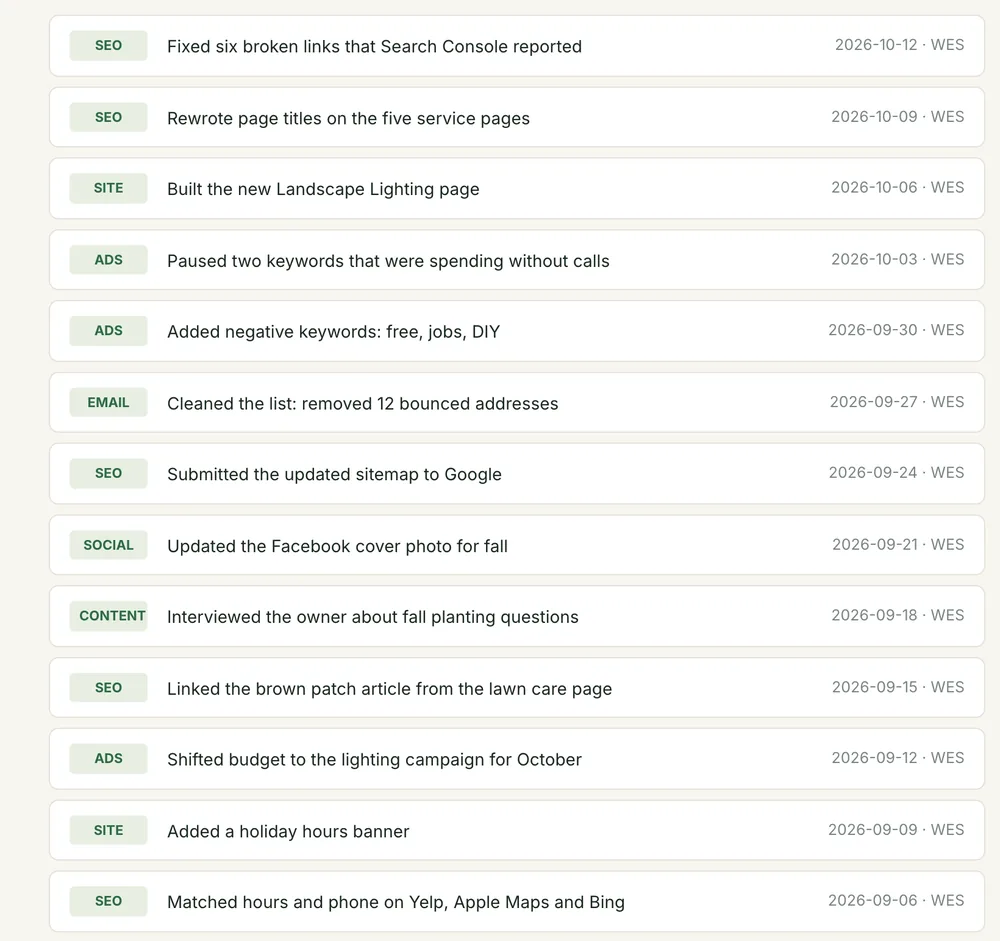Click the ADS tag on the shifted budget entry
The image size is (1000, 941).
pyautogui.click(x=108, y=759)
